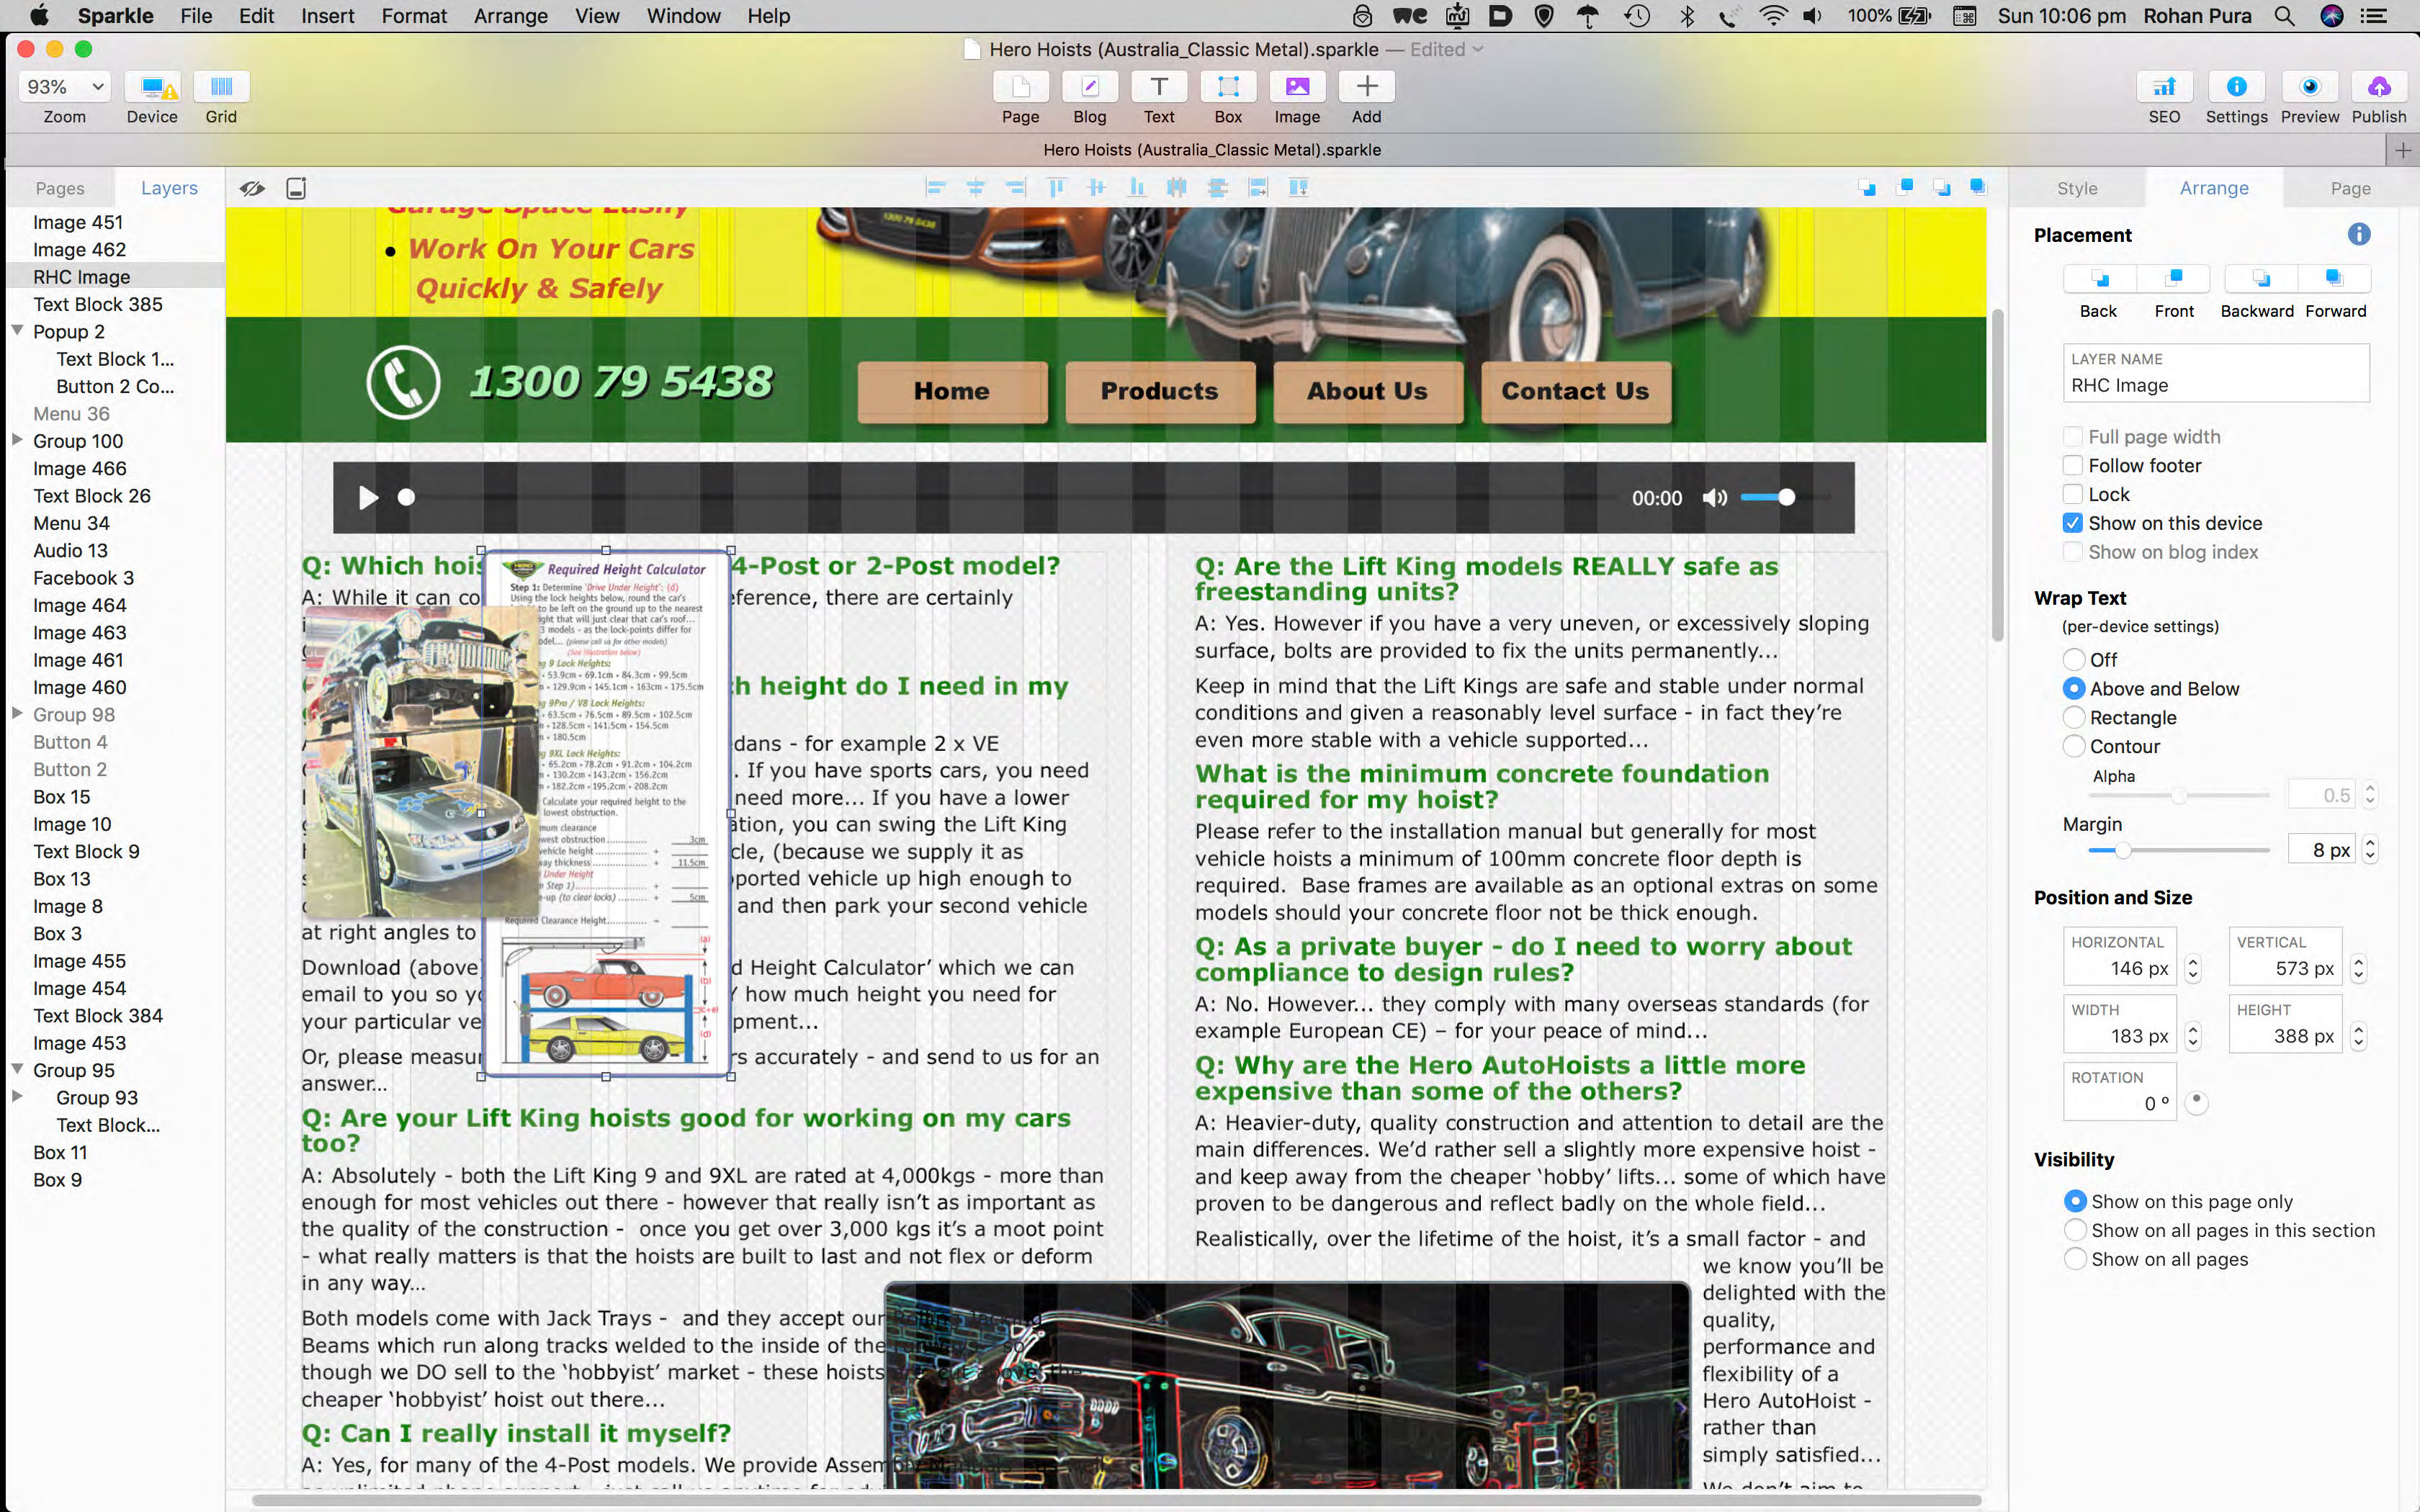Image resolution: width=2420 pixels, height=1512 pixels.
Task: Step the Vertical position value
Action: coord(2359,969)
